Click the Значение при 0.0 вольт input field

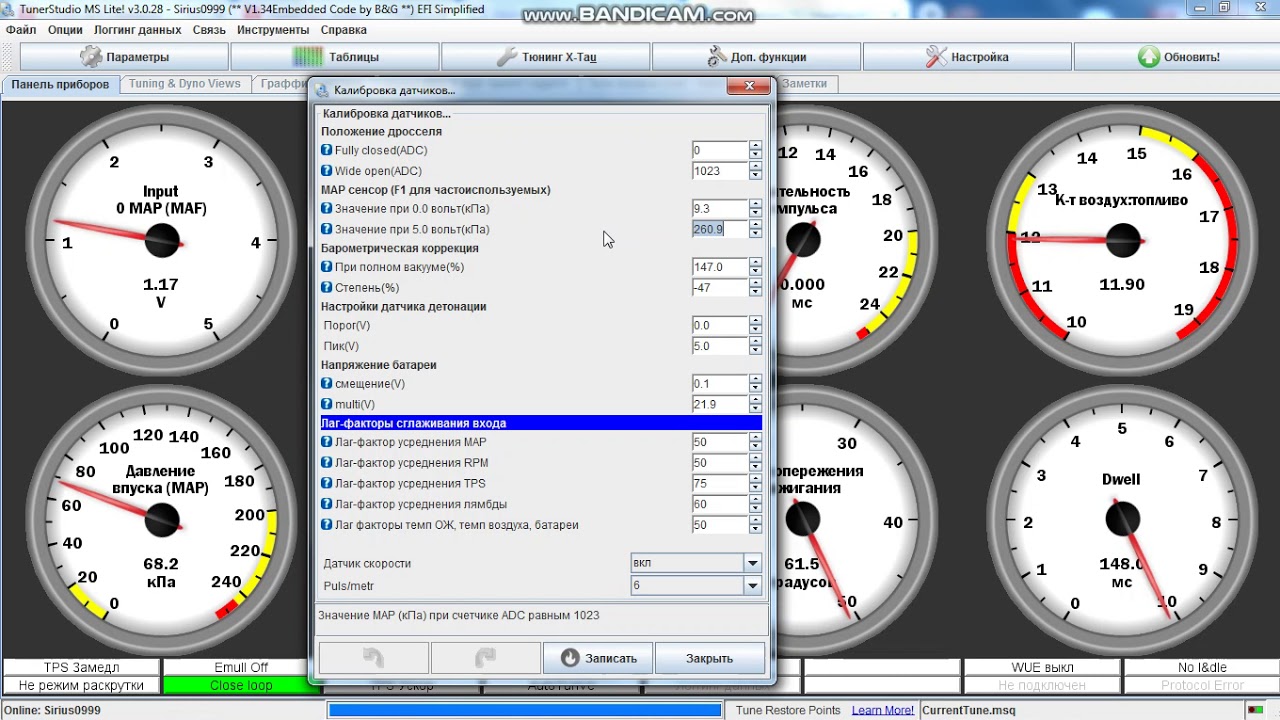[x=720, y=209]
